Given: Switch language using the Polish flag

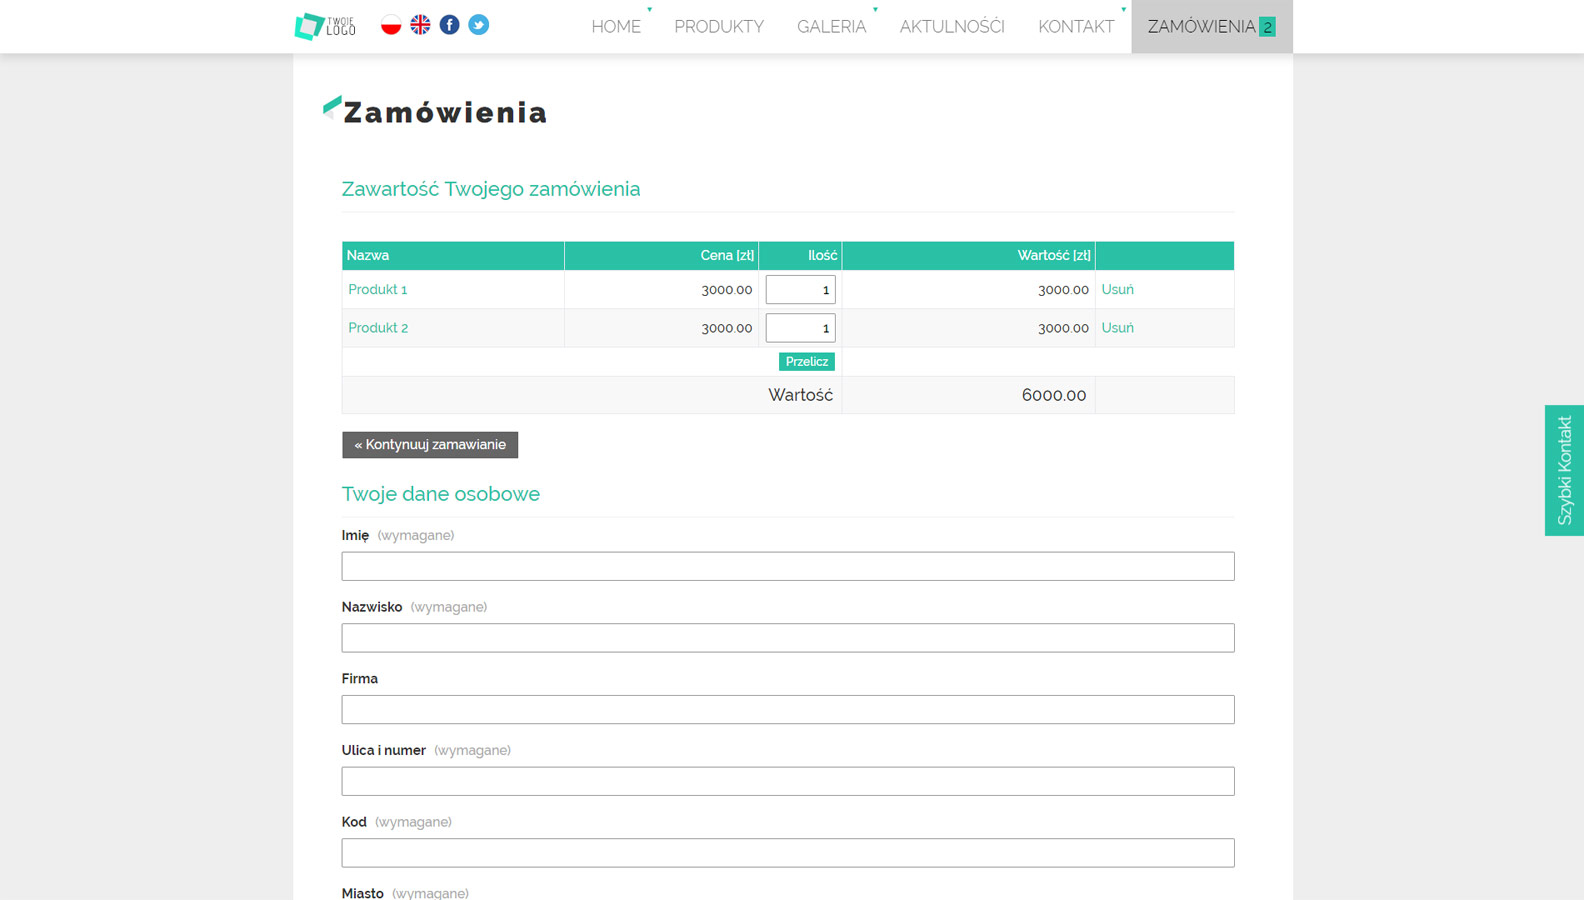Looking at the screenshot, I should coord(391,25).
